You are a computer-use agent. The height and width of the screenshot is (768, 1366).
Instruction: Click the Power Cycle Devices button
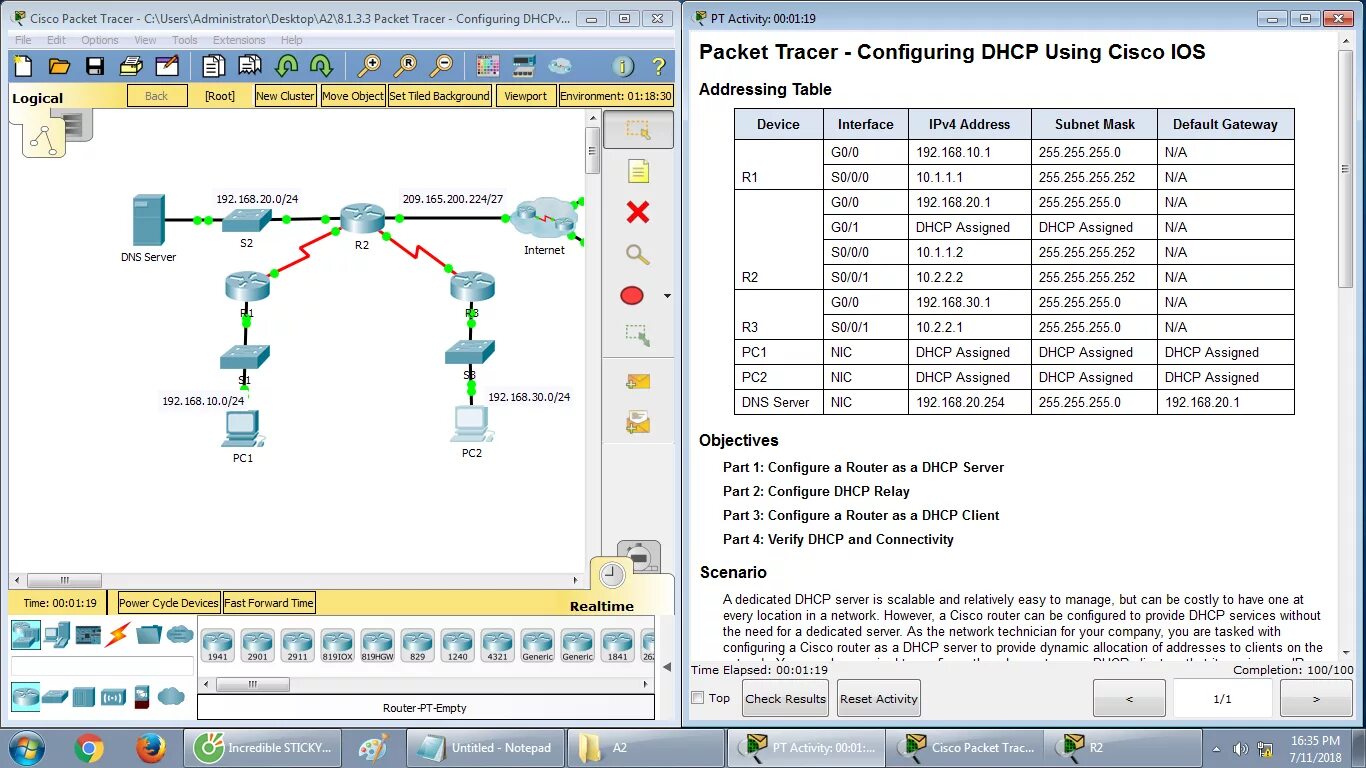tap(169, 603)
